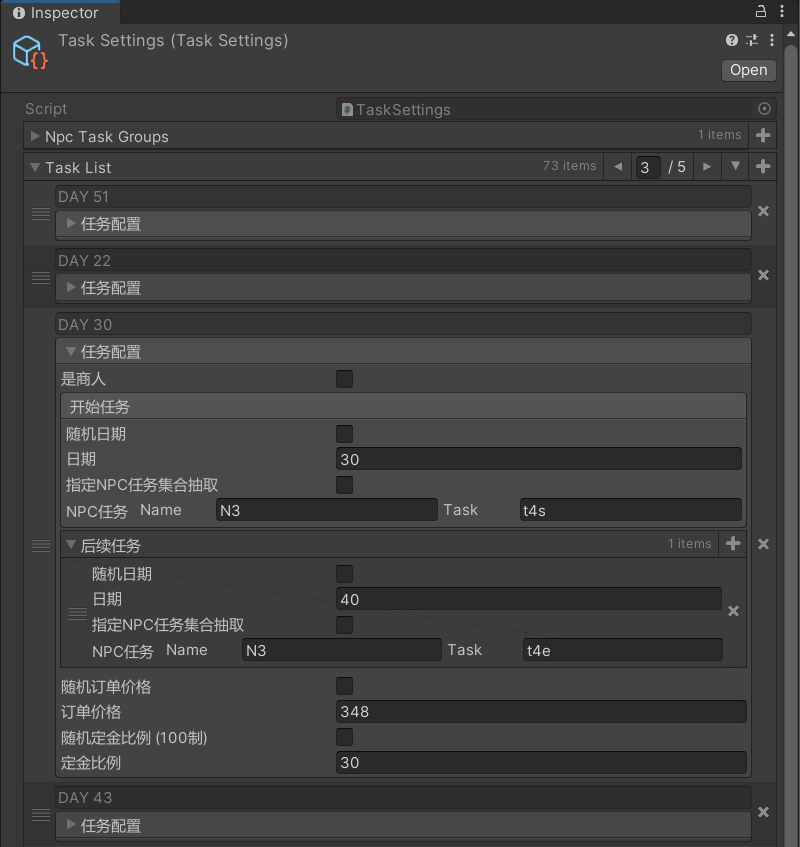Viewport: 800px width, 847px height.
Task: Add an item to Npc Task Groups
Action: point(763,135)
